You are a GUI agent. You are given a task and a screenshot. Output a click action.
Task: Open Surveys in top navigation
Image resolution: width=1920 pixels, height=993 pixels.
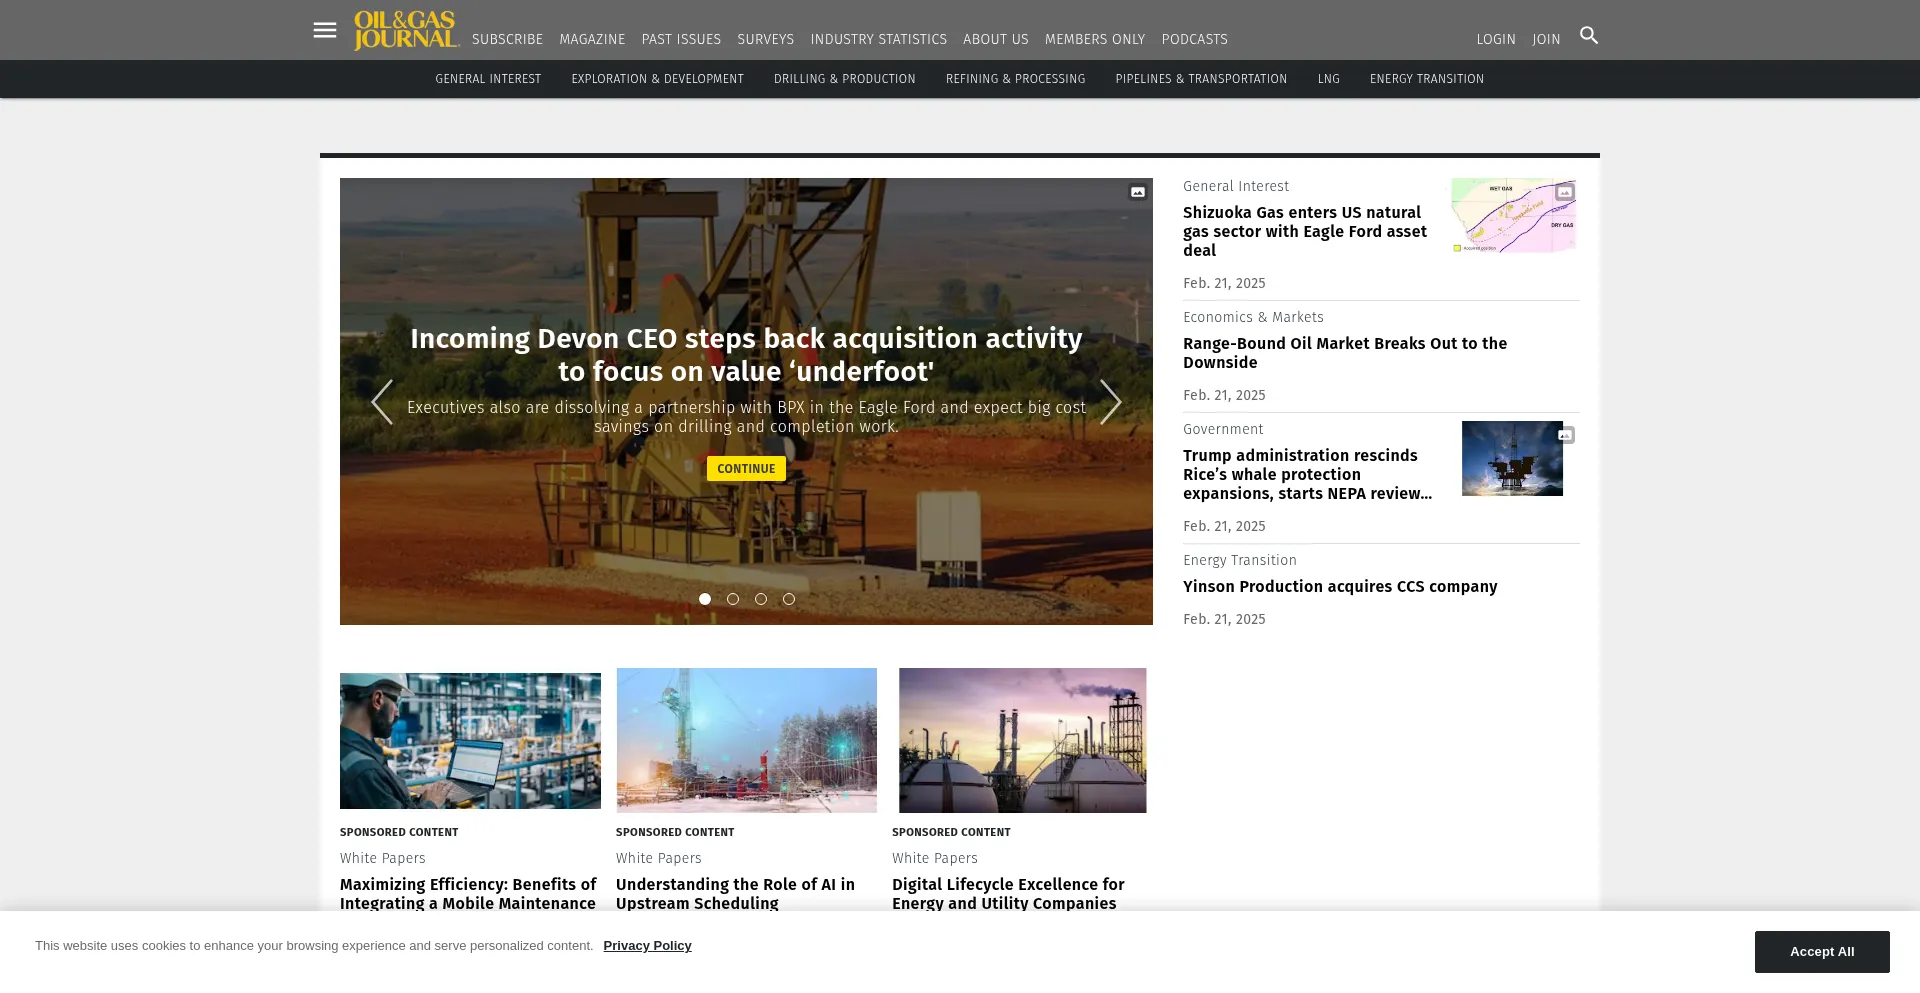pos(765,39)
